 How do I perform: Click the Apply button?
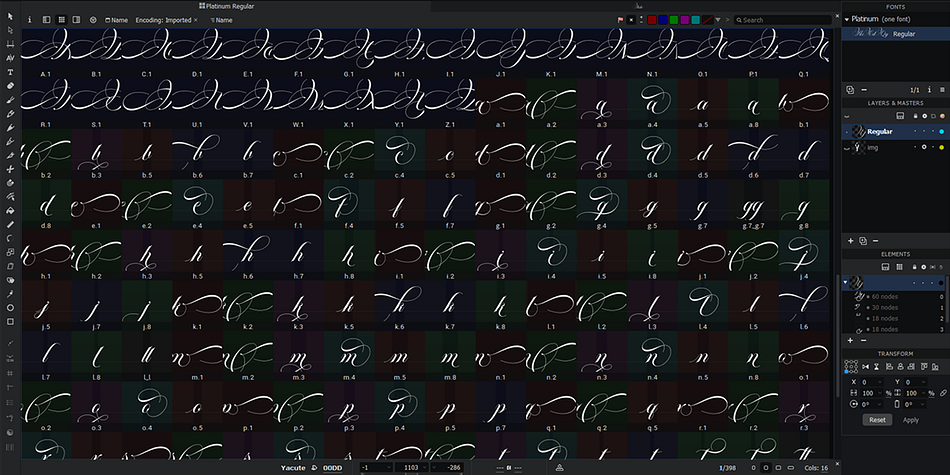pyautogui.click(x=911, y=420)
